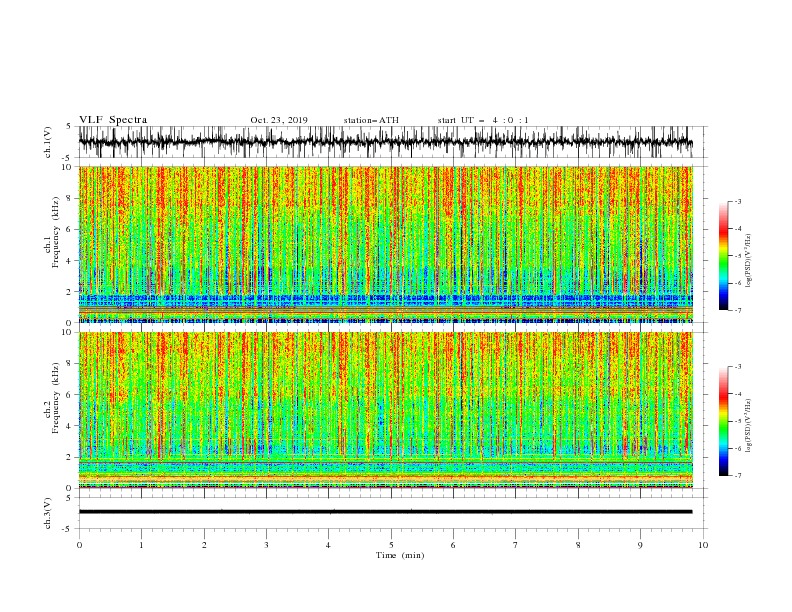Screen dimensions: 792x612
Task: Click the "-5" label on ch.2 color bar
Action: coord(738,421)
